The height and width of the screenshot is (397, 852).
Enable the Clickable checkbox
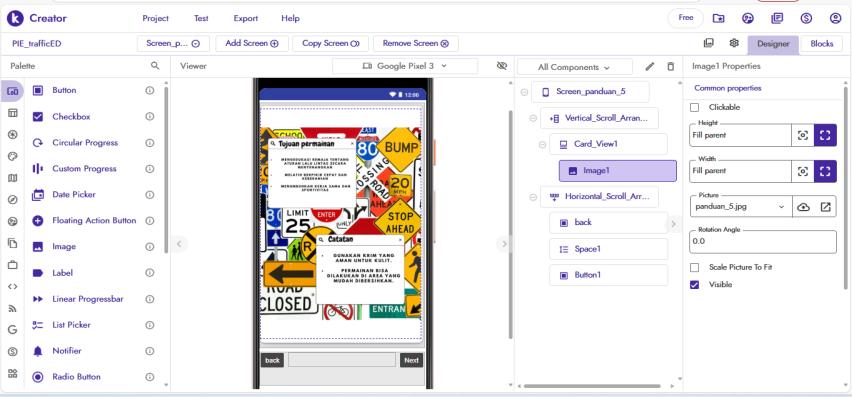coord(694,108)
